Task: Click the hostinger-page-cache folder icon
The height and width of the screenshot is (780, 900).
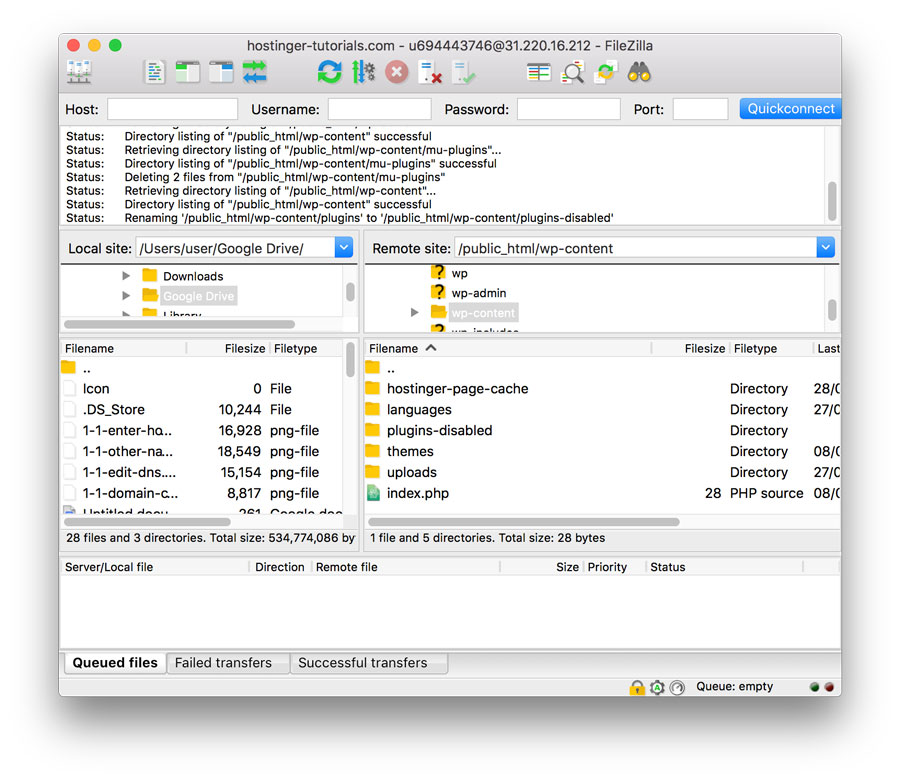Action: click(x=373, y=388)
